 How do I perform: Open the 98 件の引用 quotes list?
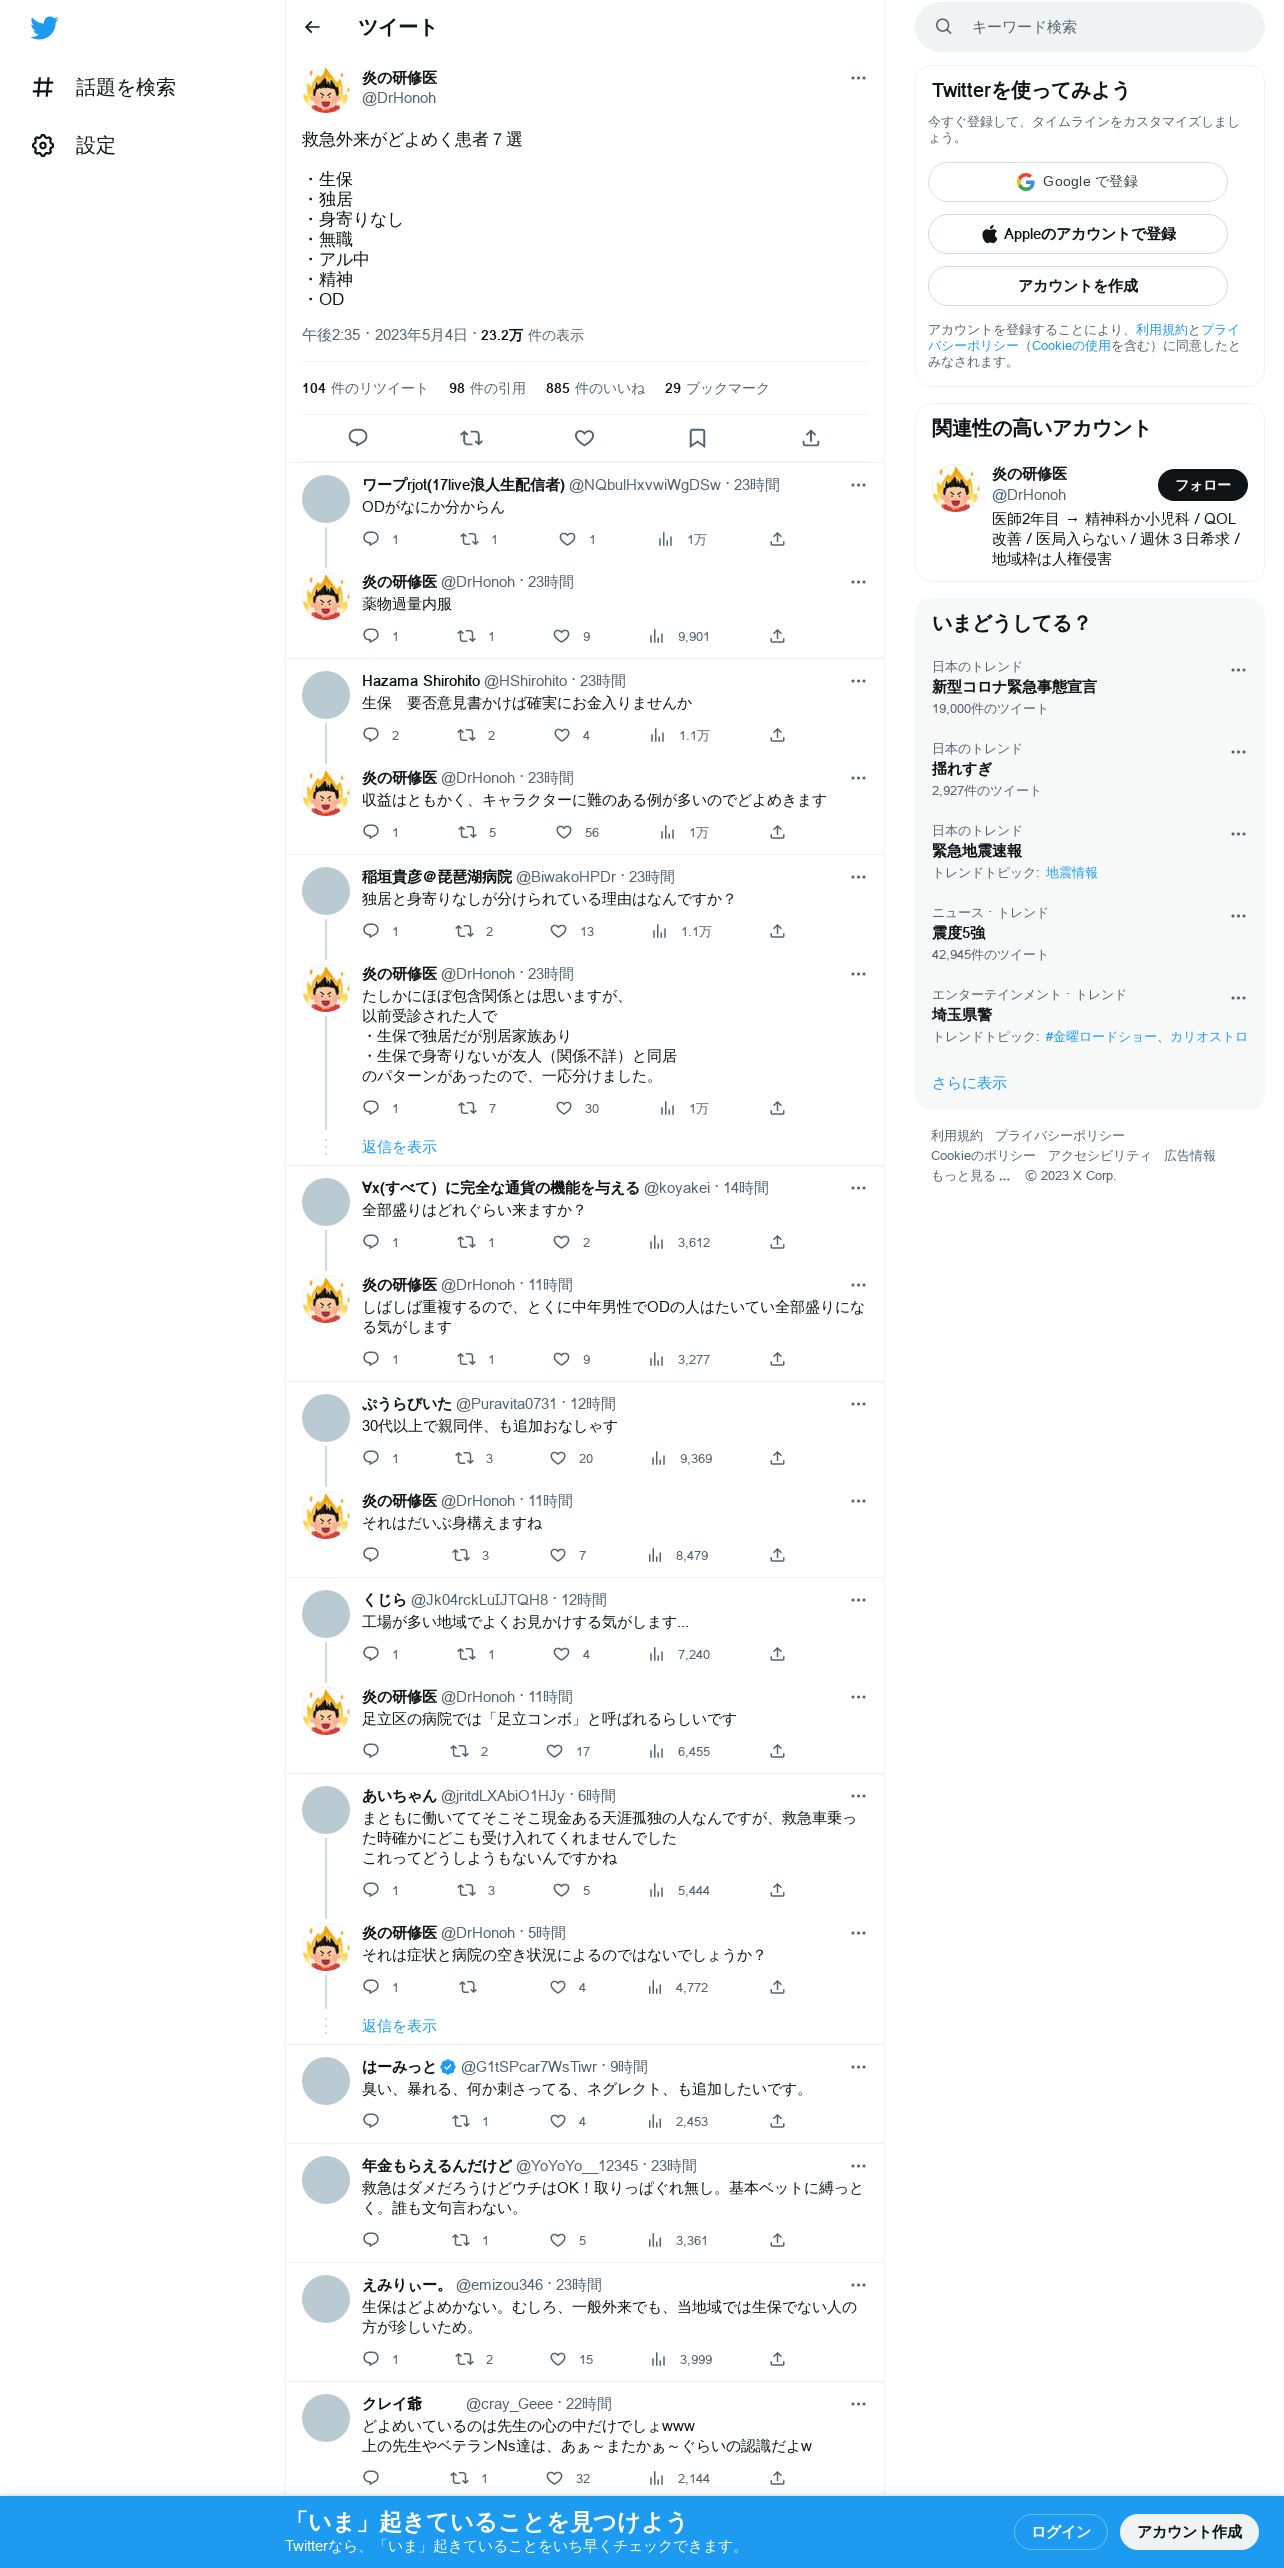(x=487, y=388)
